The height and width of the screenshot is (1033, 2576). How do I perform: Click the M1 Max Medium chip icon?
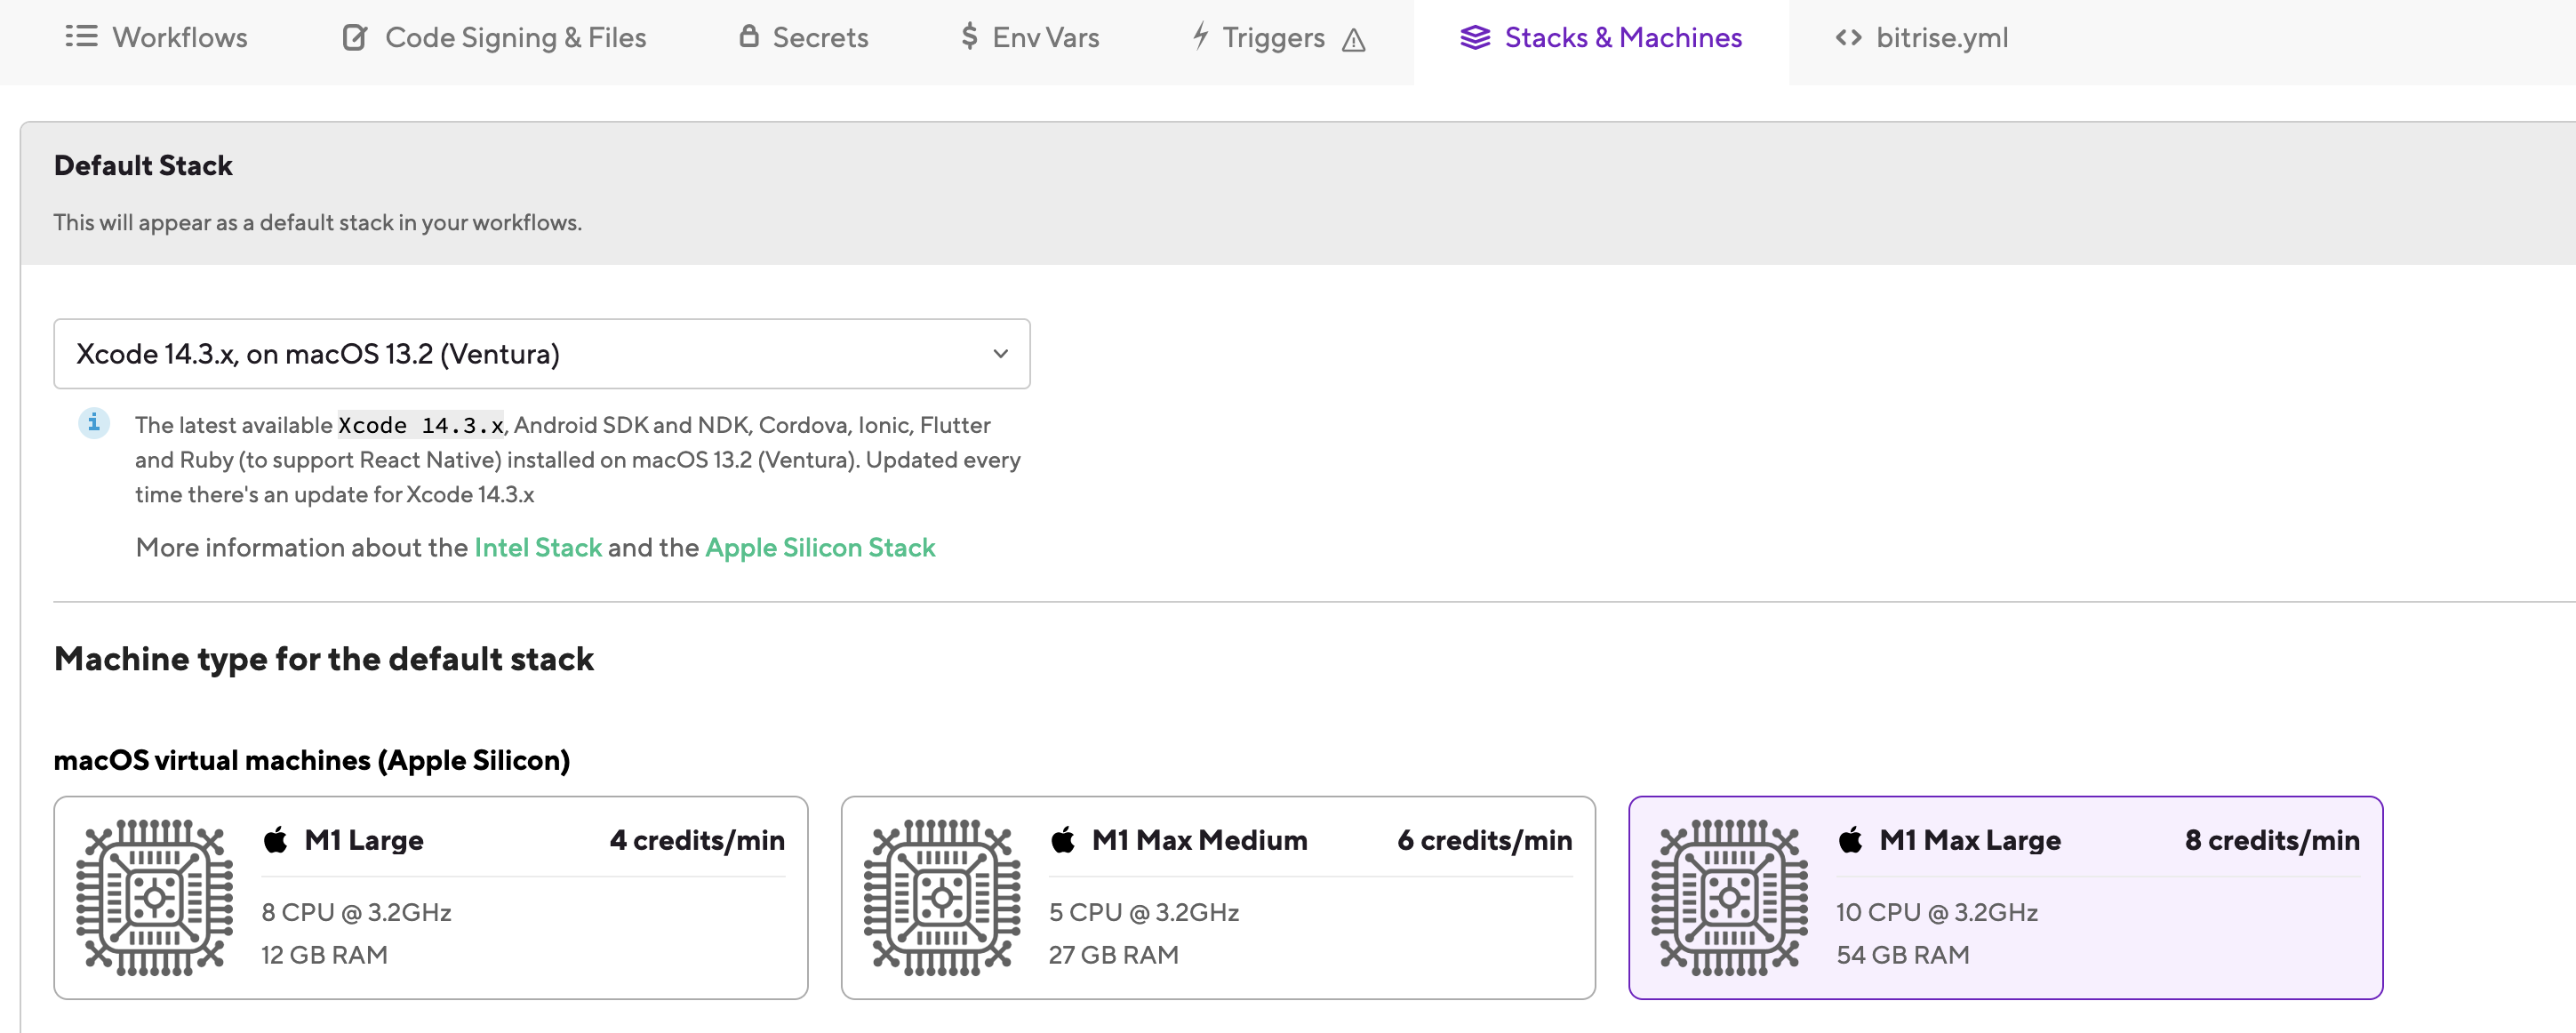coord(941,897)
